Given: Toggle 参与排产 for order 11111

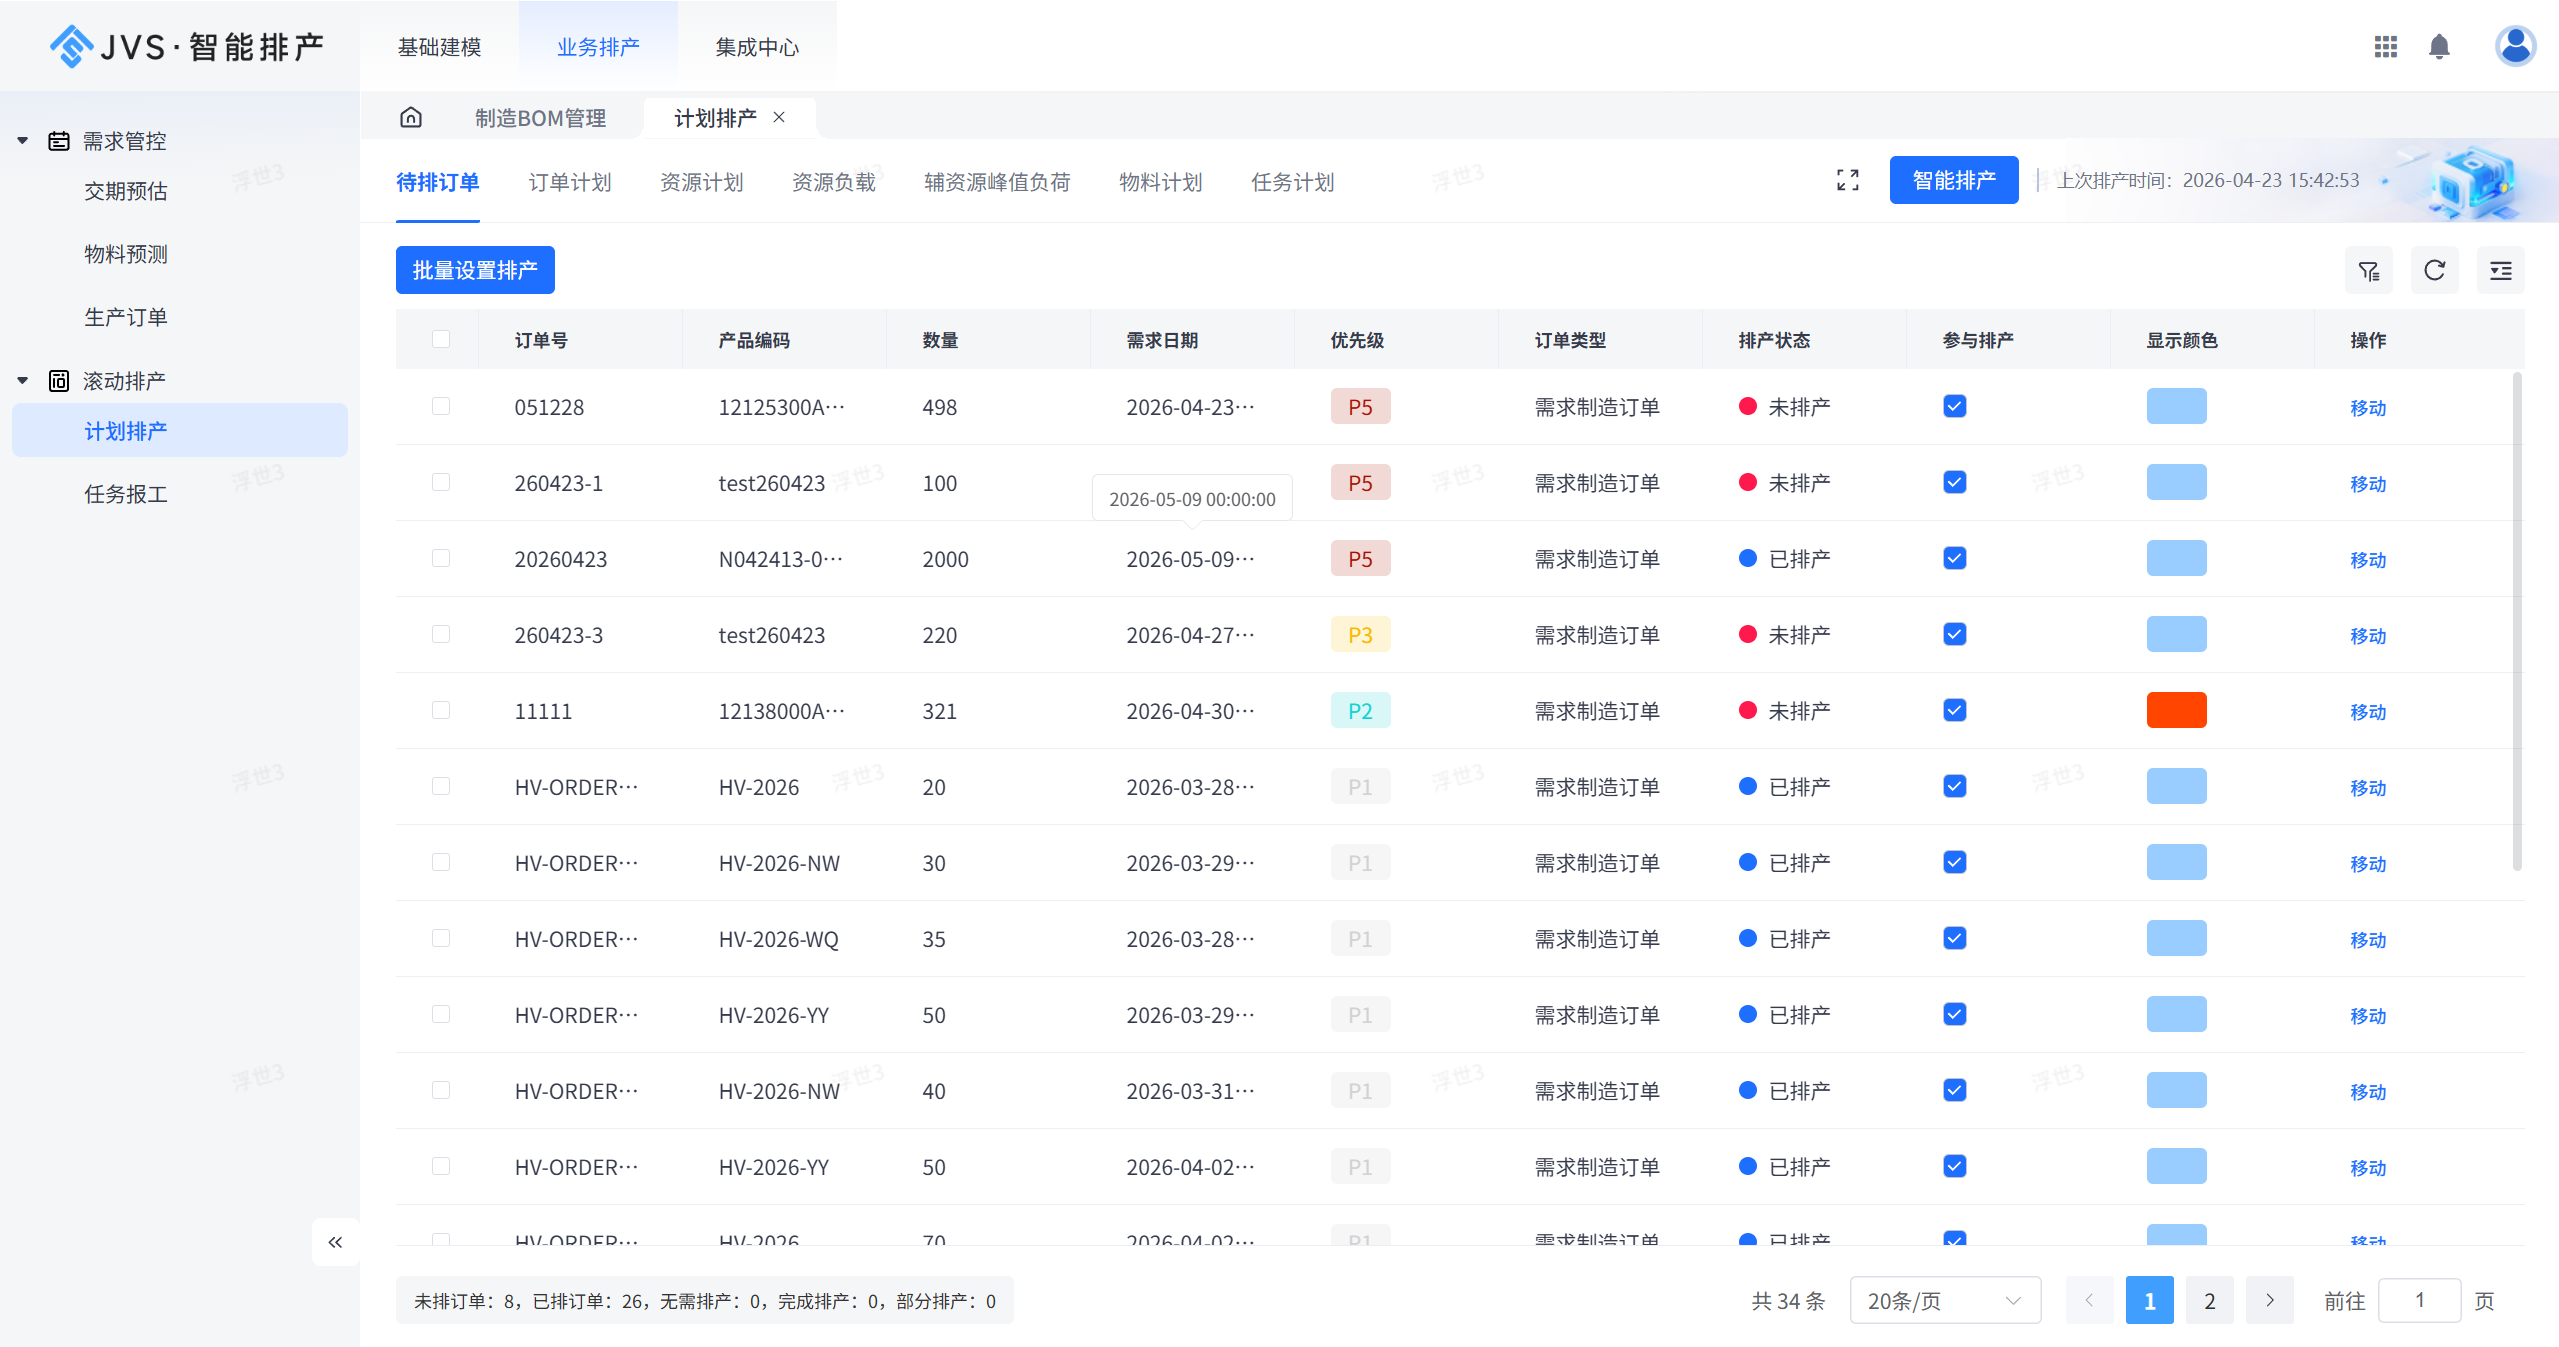Looking at the screenshot, I should coord(1954,710).
